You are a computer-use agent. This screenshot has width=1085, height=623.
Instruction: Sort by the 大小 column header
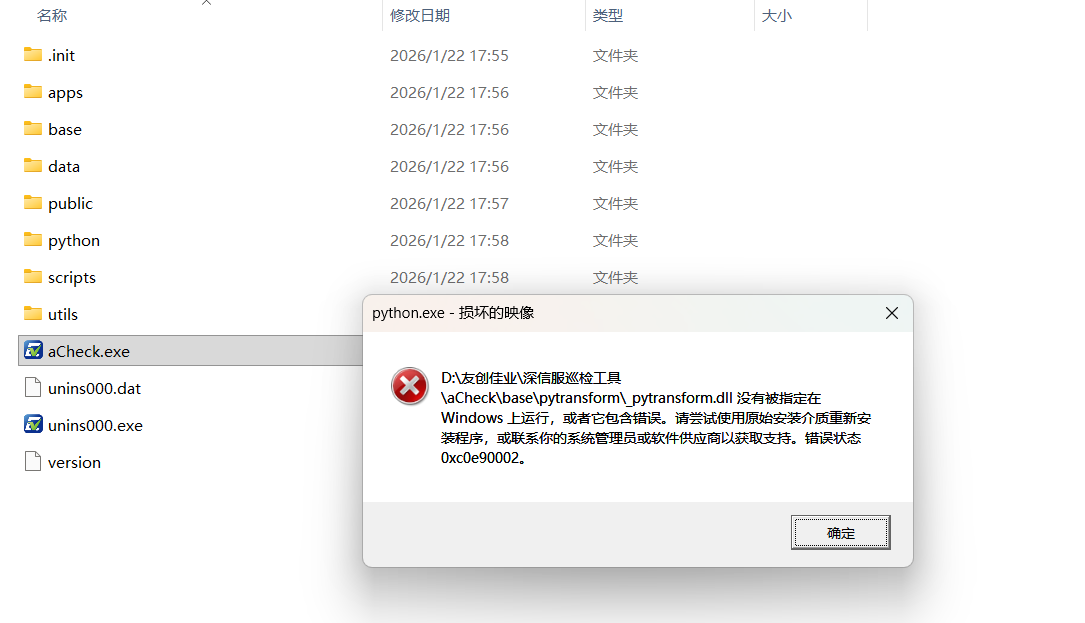click(x=776, y=15)
